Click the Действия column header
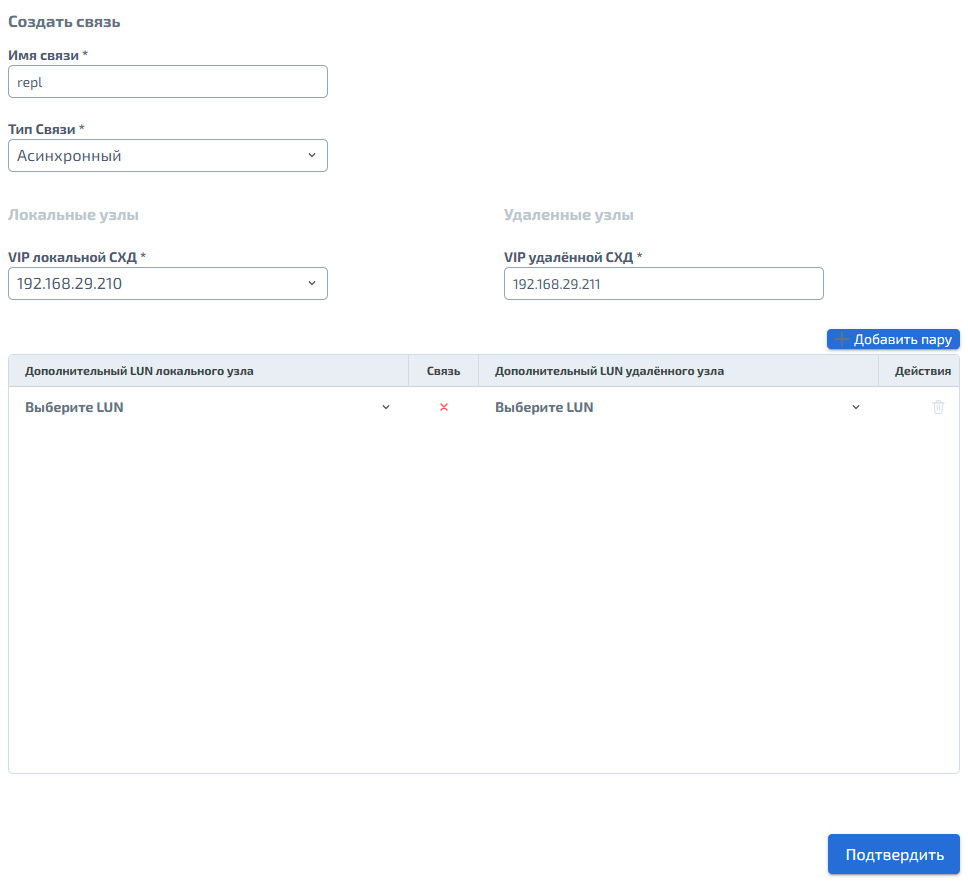968x887 pixels. (922, 371)
